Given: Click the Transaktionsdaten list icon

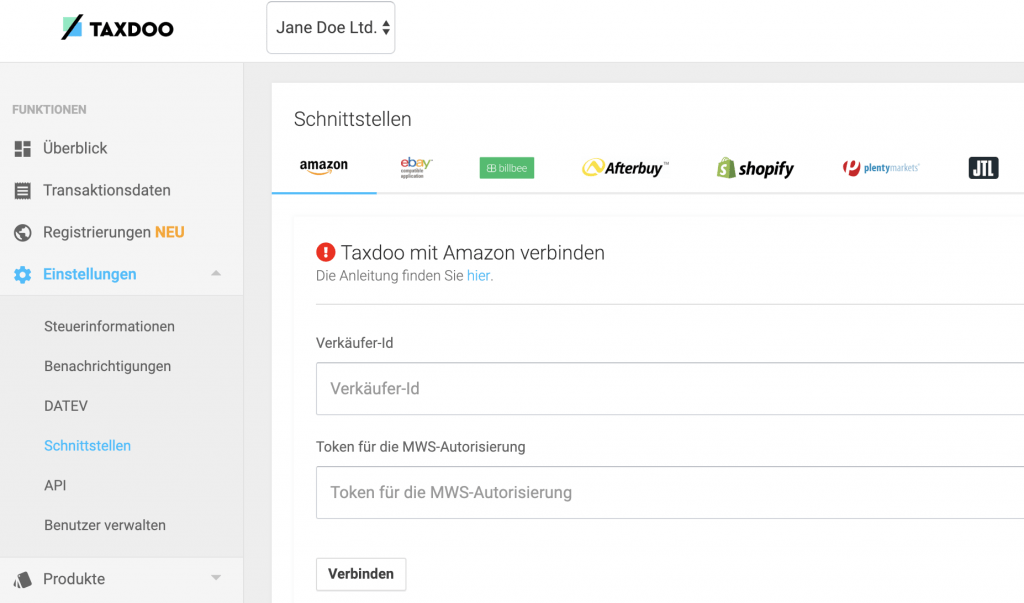Looking at the screenshot, I should click(23, 191).
